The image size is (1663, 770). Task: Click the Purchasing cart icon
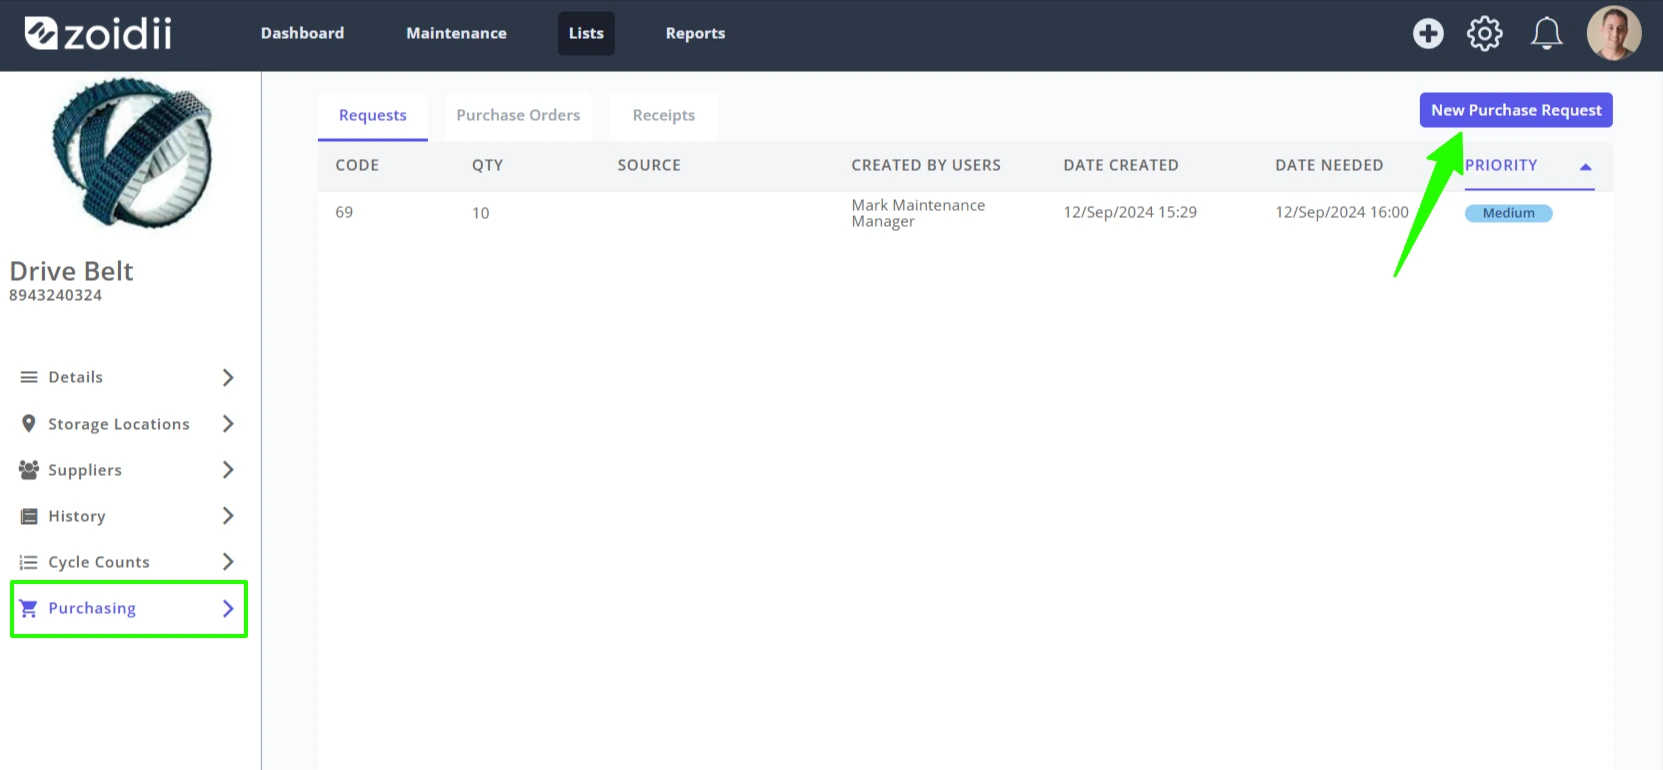click(x=29, y=608)
